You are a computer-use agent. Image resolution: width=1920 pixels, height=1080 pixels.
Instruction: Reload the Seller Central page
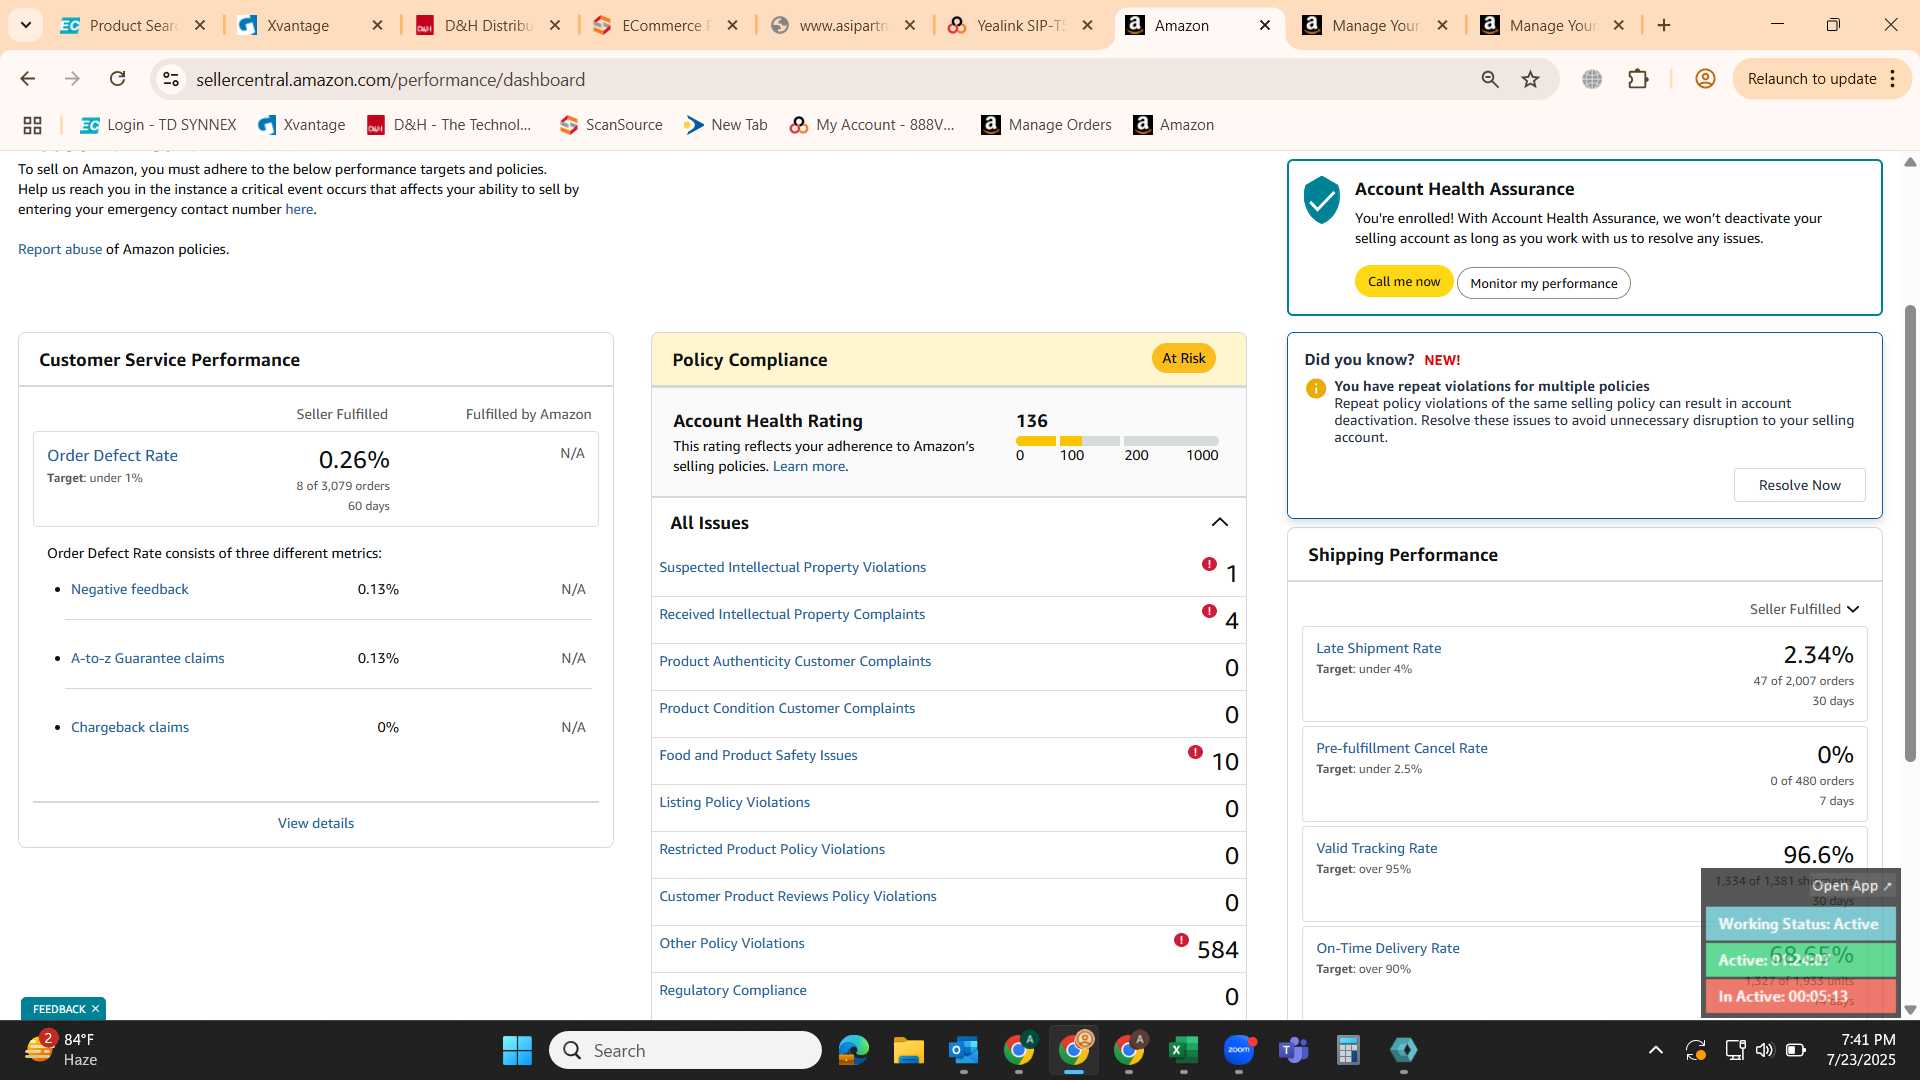(117, 79)
